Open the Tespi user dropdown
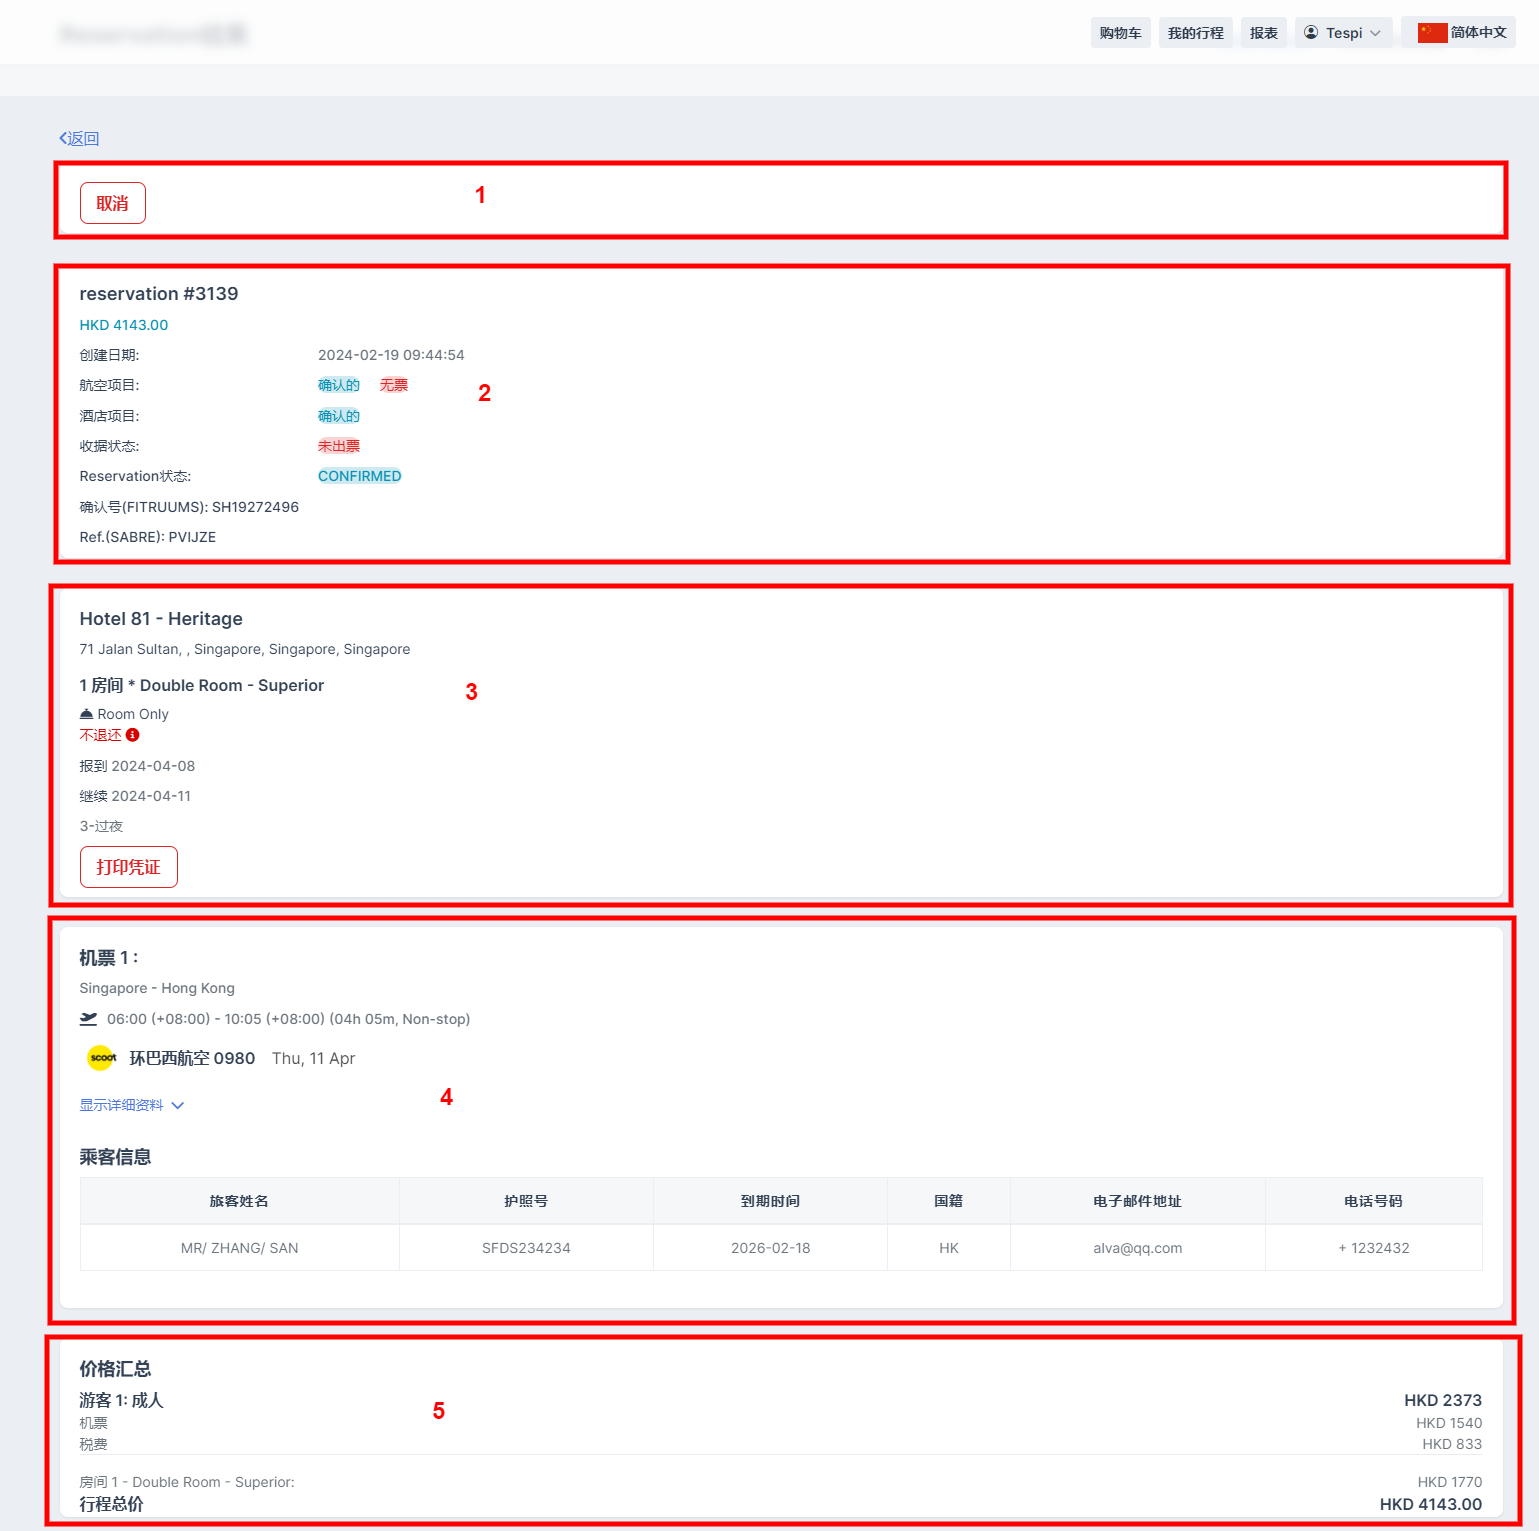Viewport: 1539px width, 1531px height. click(1343, 33)
